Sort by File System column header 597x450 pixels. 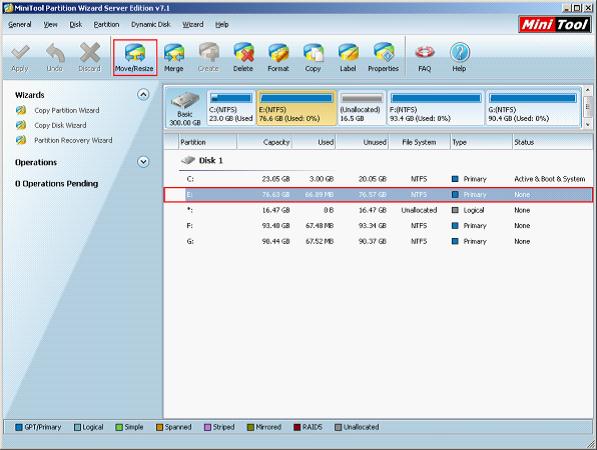[419, 142]
